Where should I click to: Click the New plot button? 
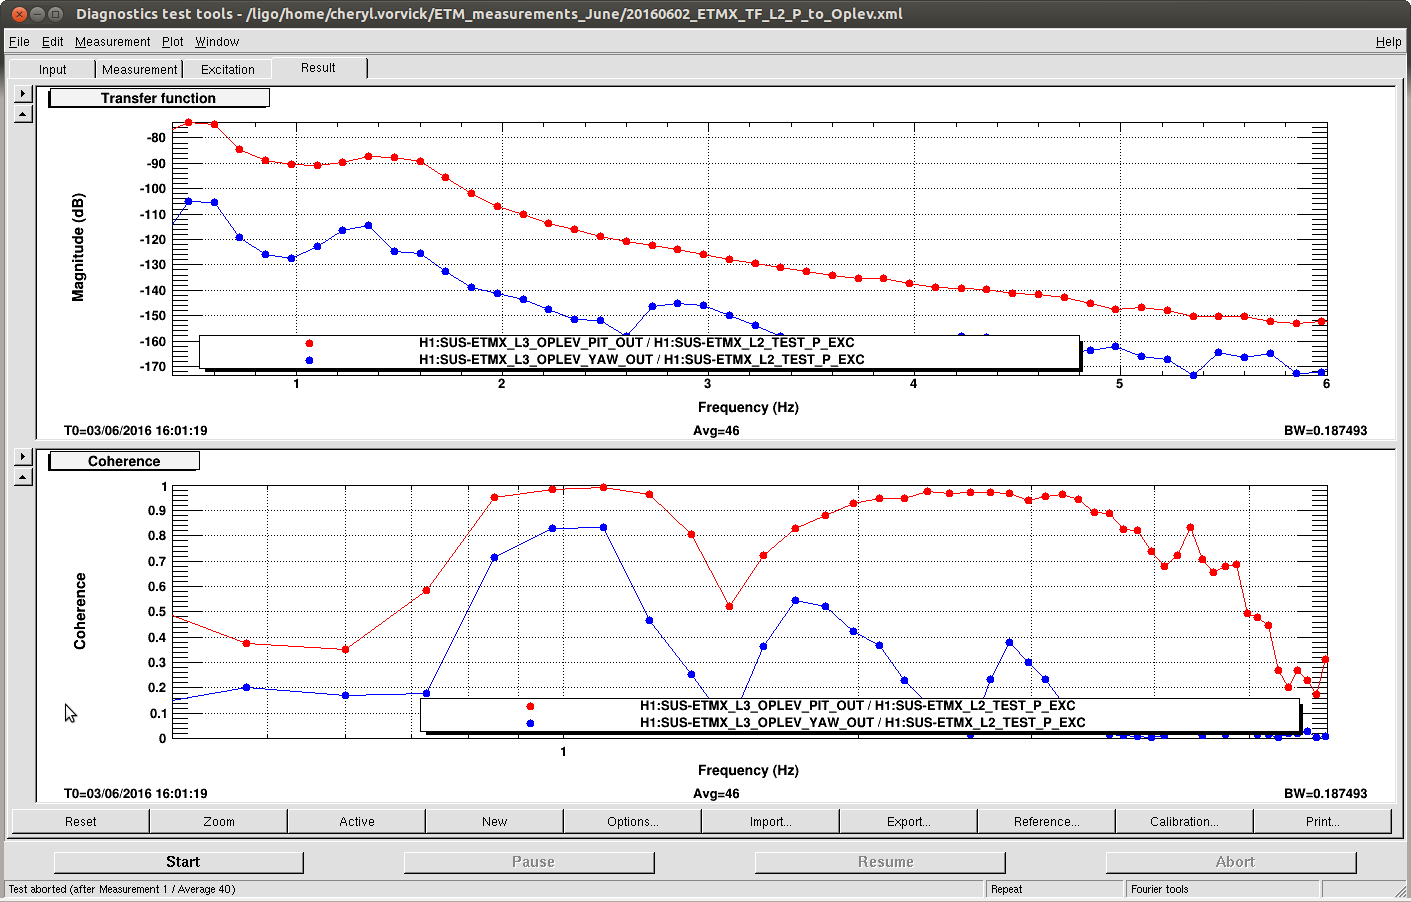click(x=494, y=821)
